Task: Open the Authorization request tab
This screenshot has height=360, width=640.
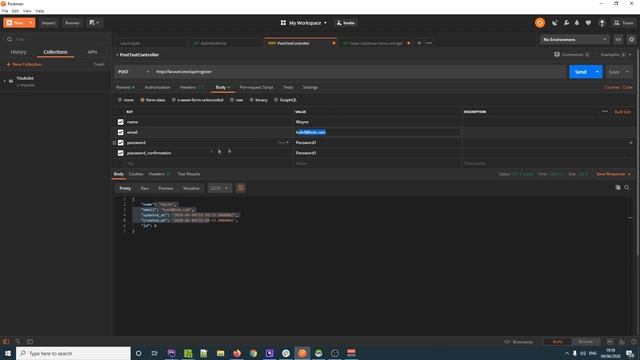Action: [157, 87]
